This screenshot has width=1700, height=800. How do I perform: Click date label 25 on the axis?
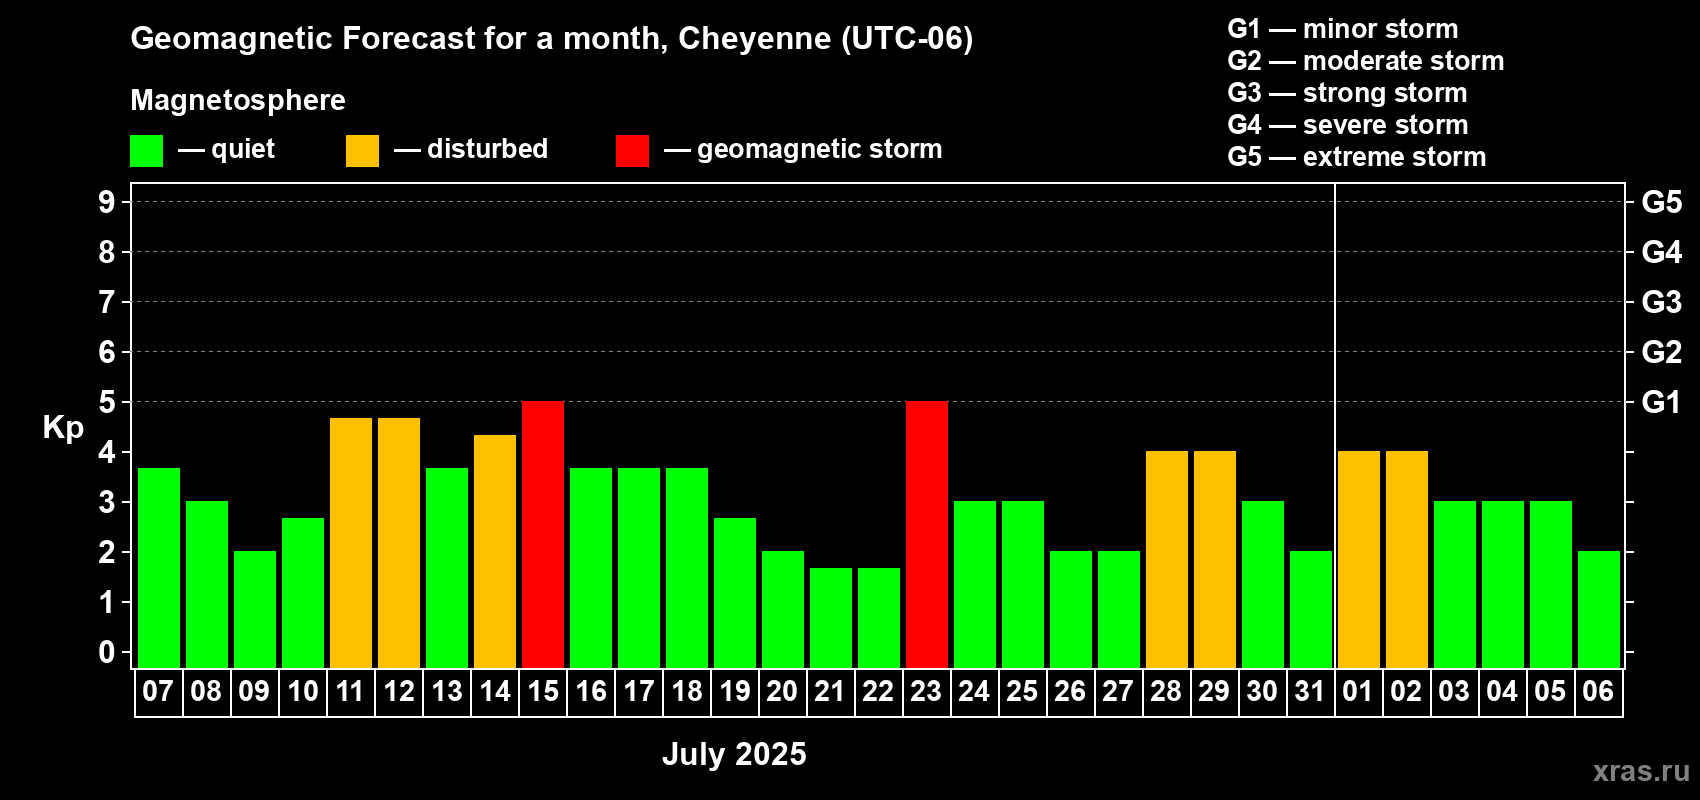tap(1022, 691)
